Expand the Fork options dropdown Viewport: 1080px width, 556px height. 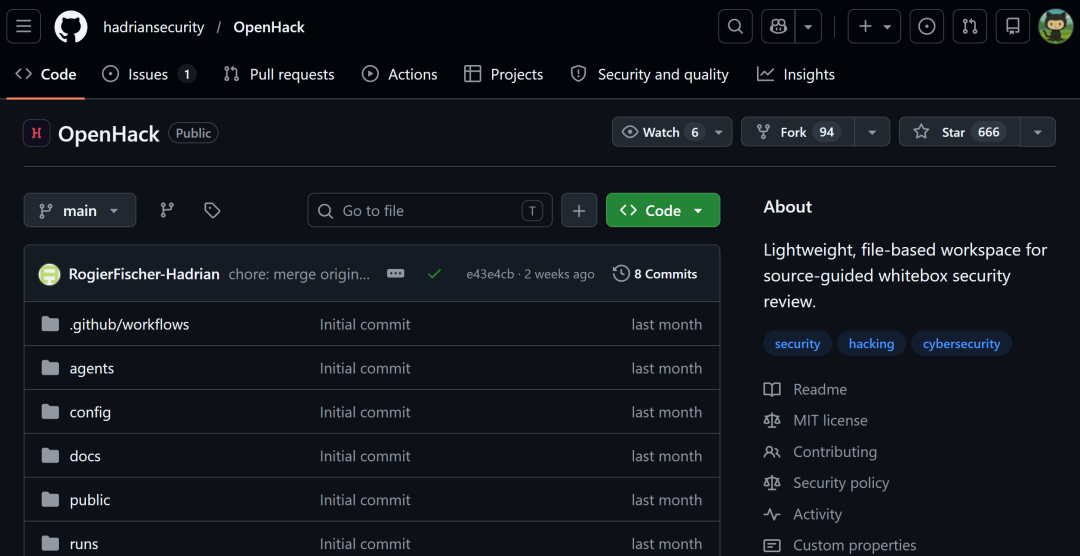click(x=872, y=132)
